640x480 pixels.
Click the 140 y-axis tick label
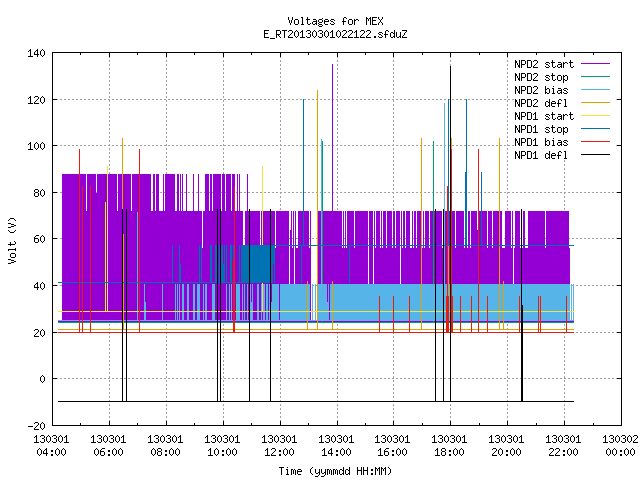pos(36,53)
